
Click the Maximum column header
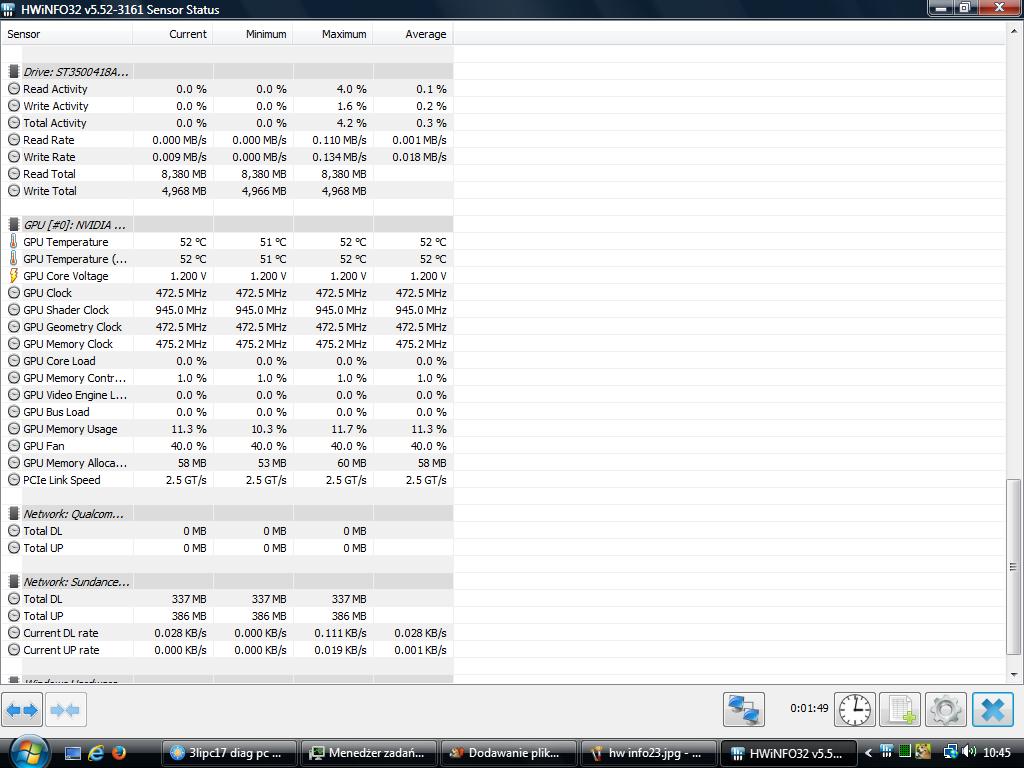[333, 34]
